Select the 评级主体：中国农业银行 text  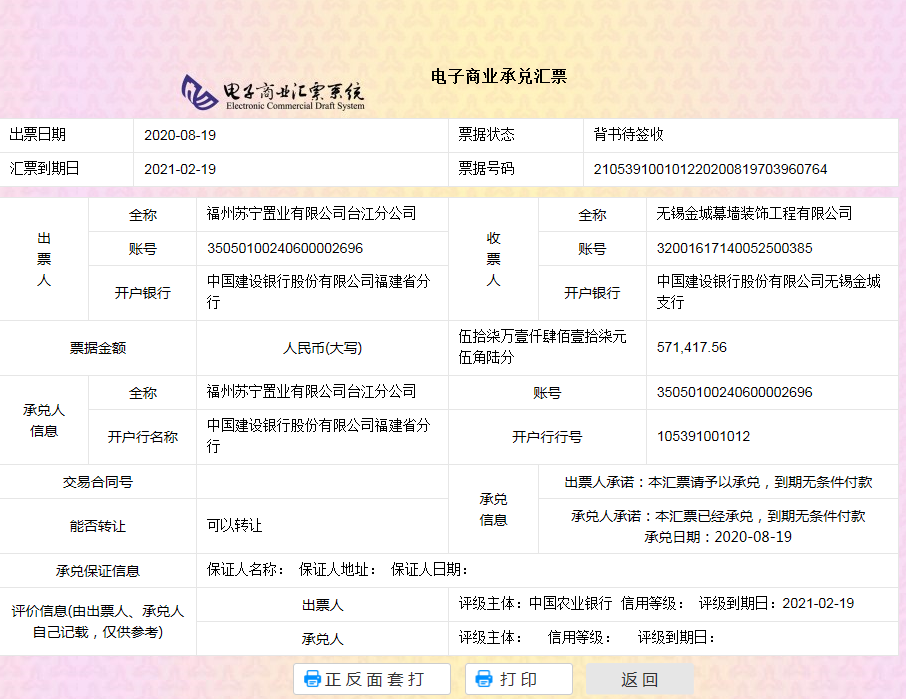pos(535,604)
